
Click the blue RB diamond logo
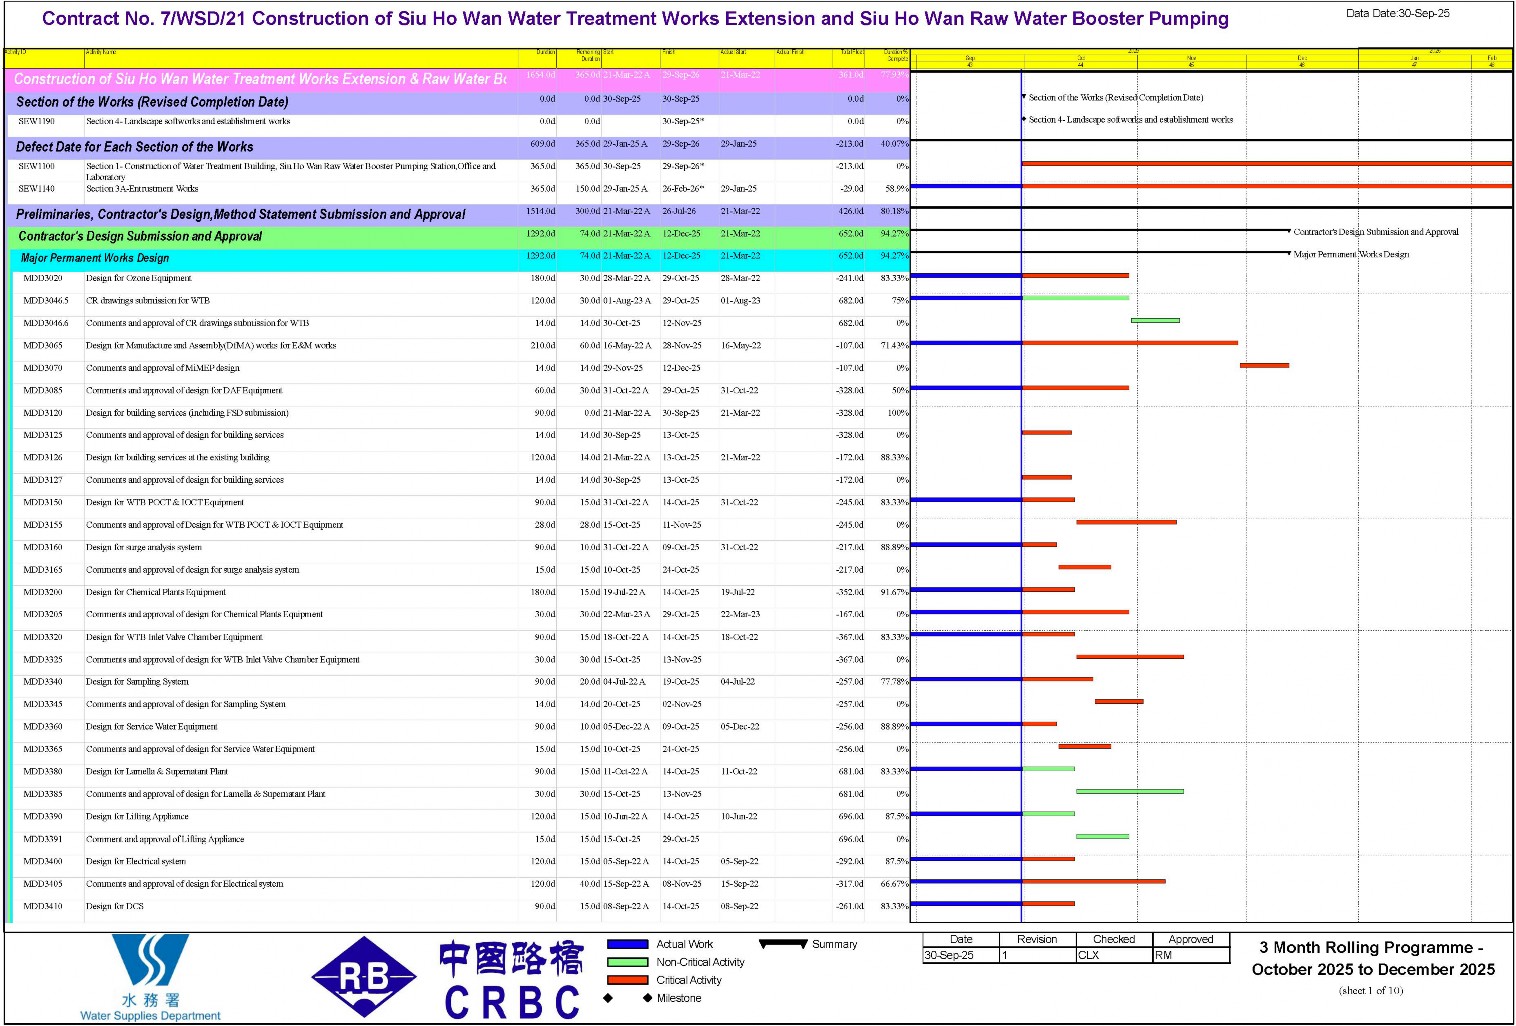click(364, 977)
